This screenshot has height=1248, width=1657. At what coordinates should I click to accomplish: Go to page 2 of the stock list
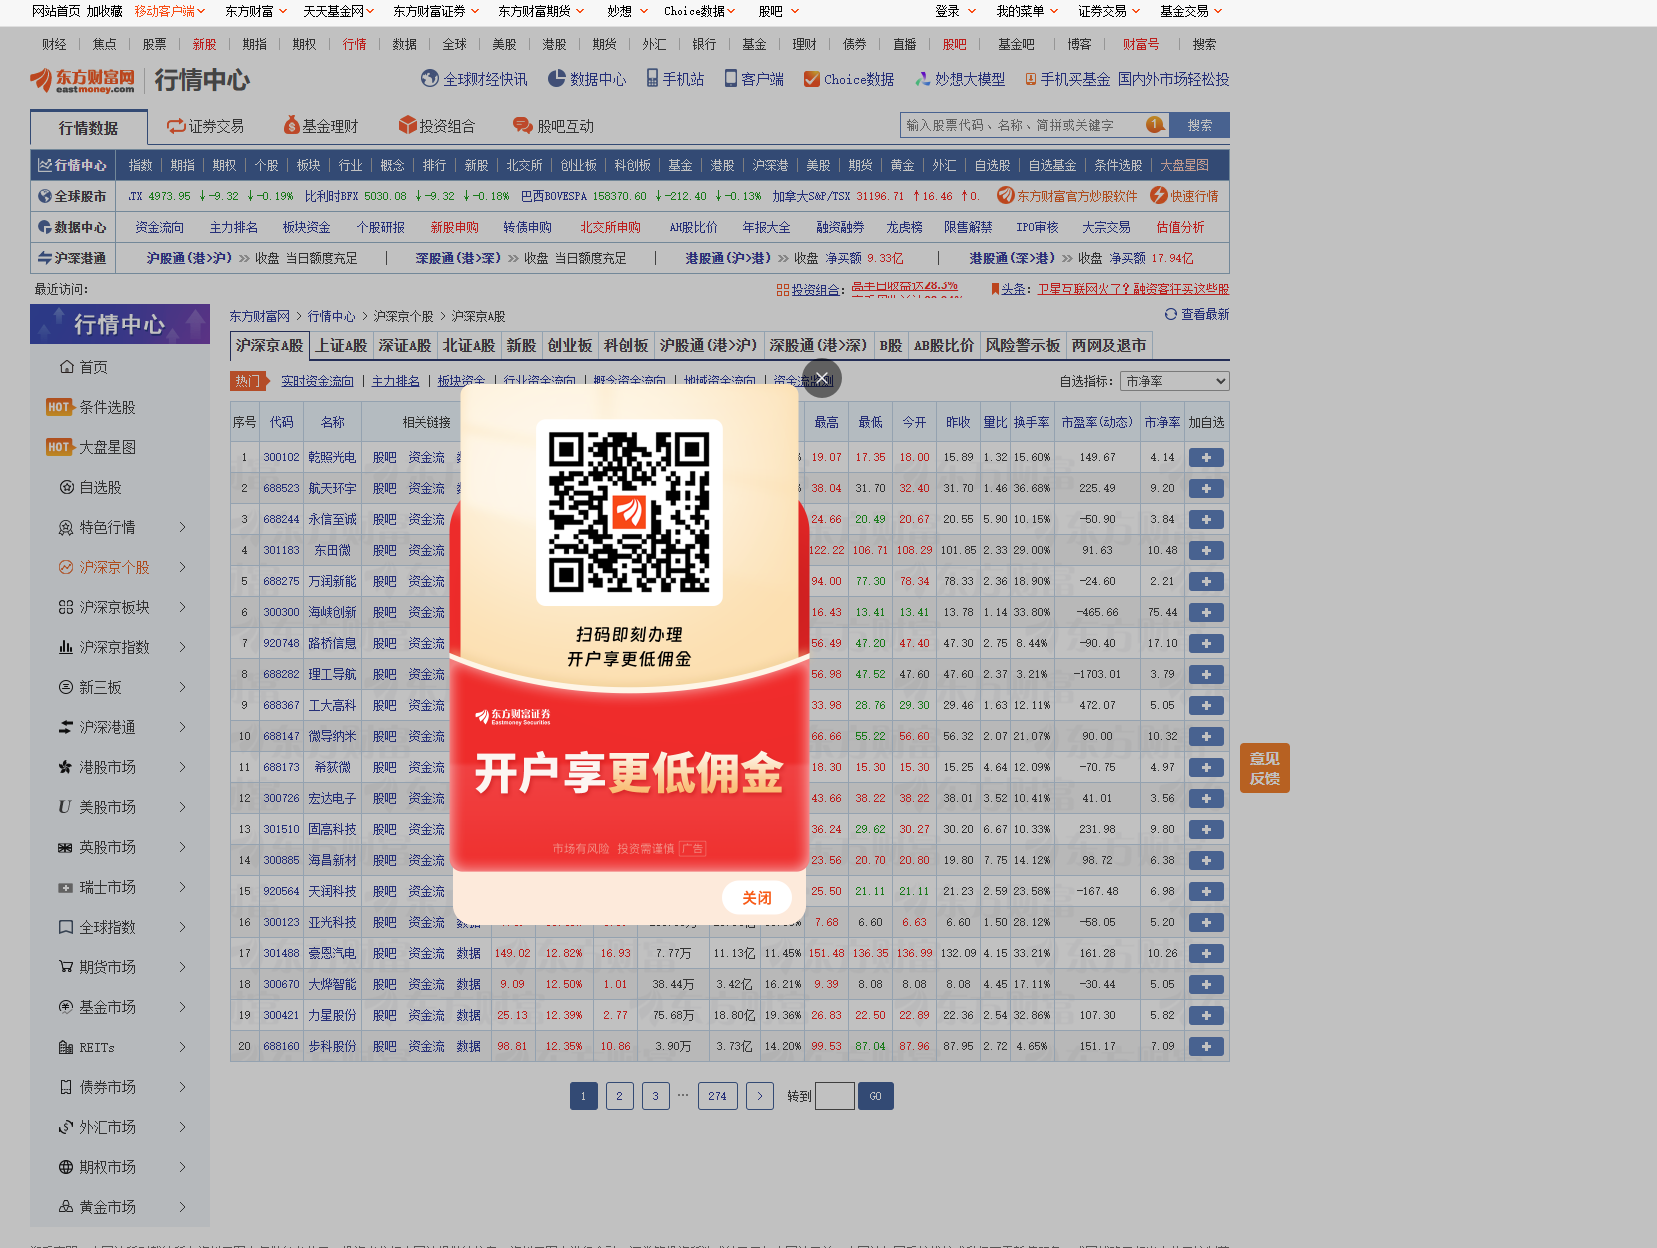pyautogui.click(x=619, y=1096)
